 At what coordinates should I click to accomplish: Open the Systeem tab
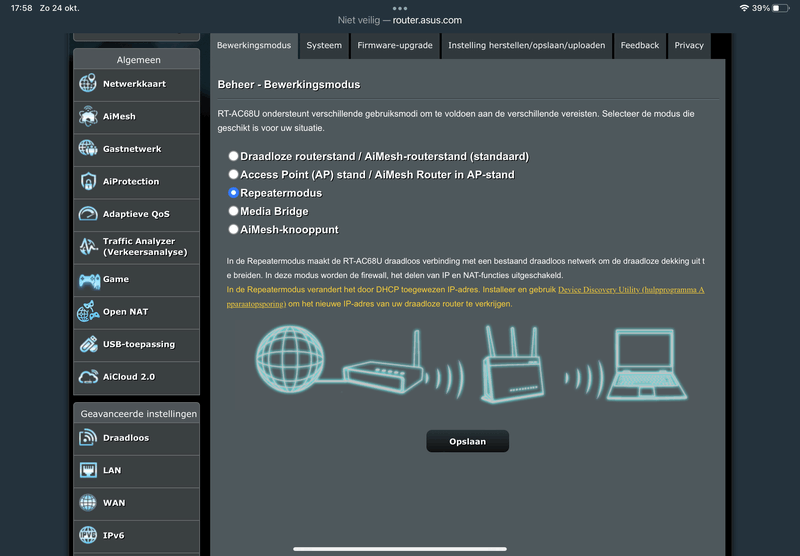(324, 45)
